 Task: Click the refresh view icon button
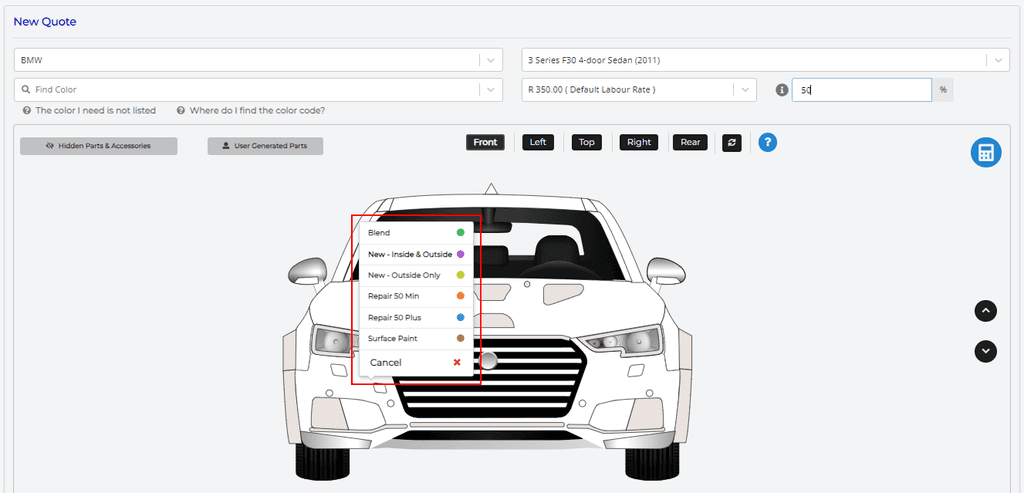(x=732, y=142)
